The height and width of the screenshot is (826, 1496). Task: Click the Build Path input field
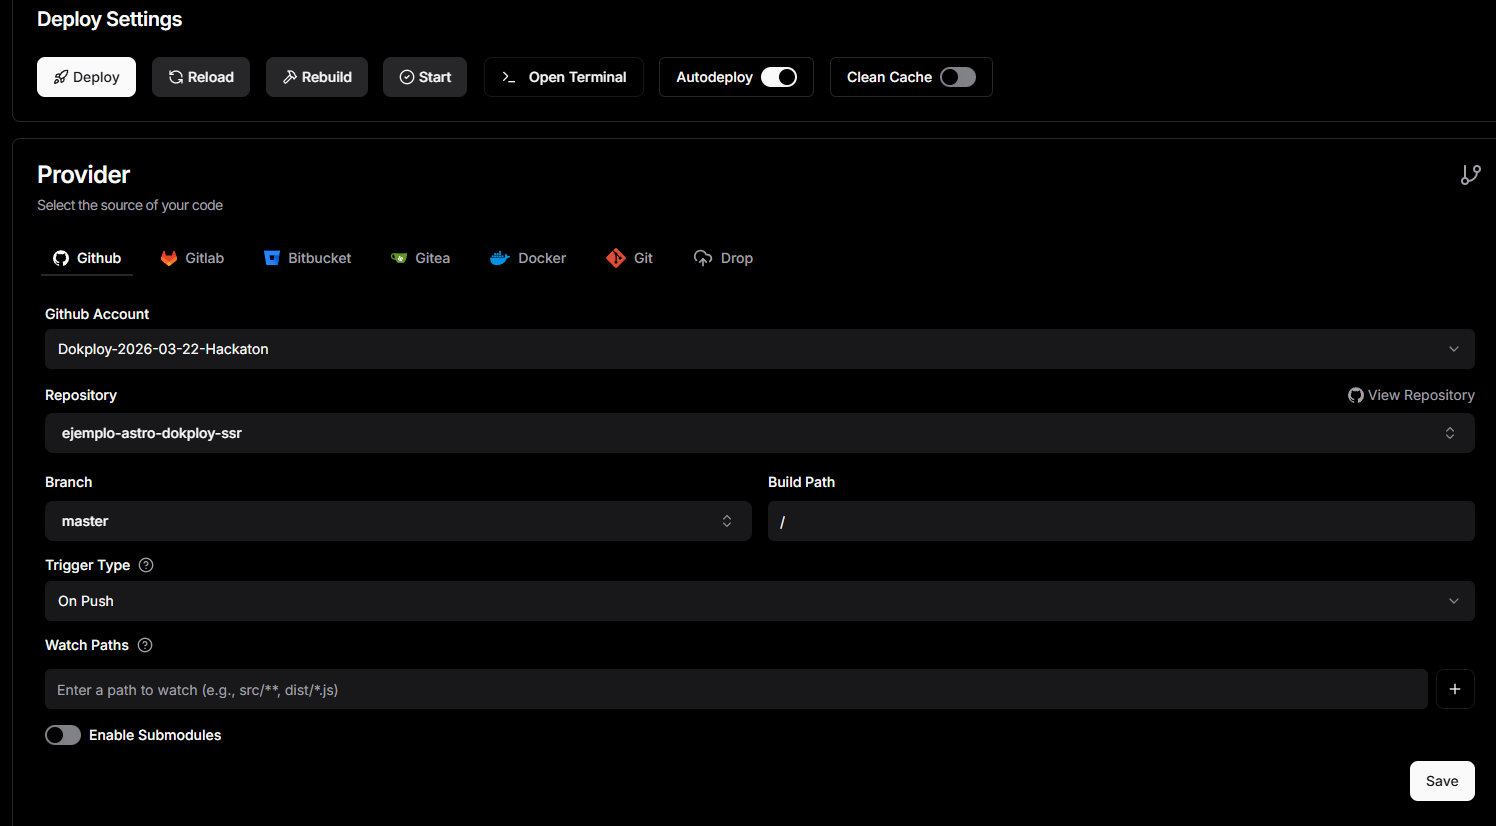pos(1120,521)
